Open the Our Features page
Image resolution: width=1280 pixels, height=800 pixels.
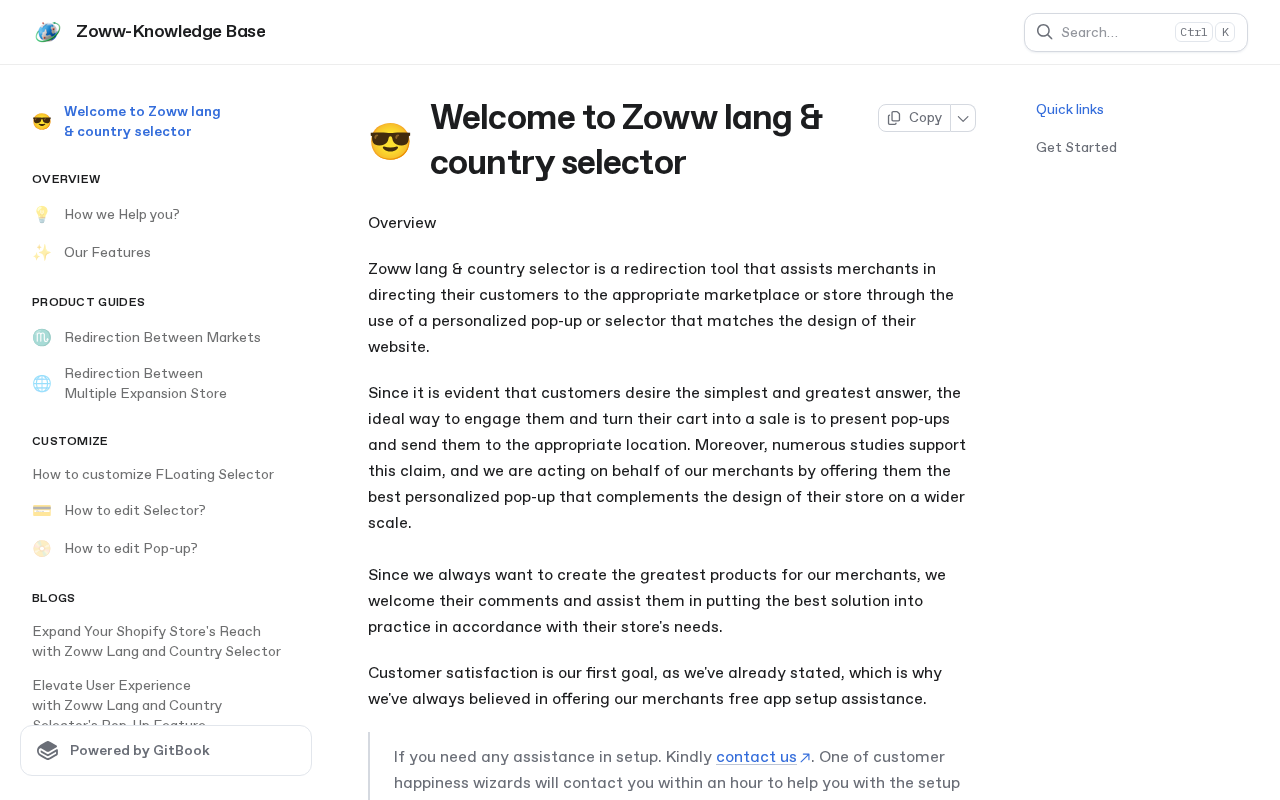[x=107, y=253]
